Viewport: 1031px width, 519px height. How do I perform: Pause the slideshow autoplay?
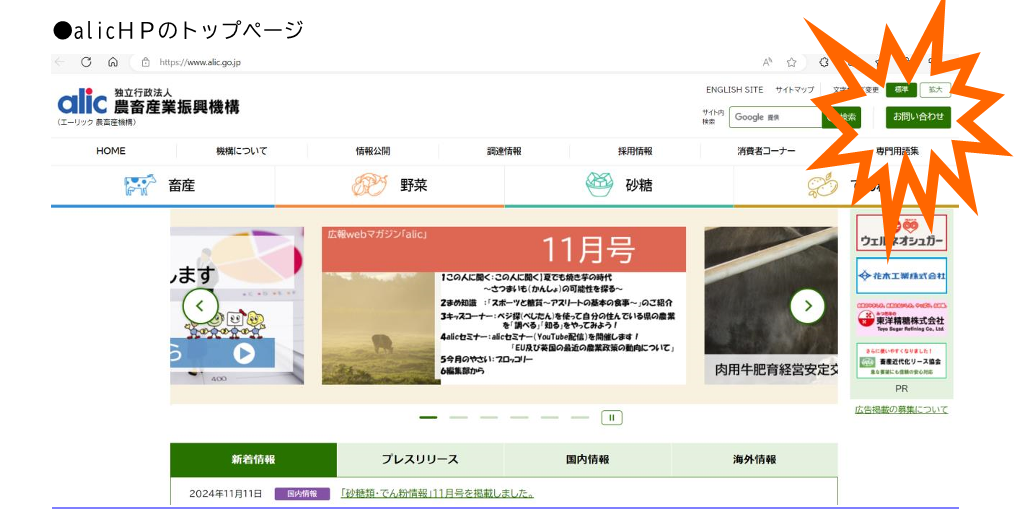pyautogui.click(x=611, y=418)
